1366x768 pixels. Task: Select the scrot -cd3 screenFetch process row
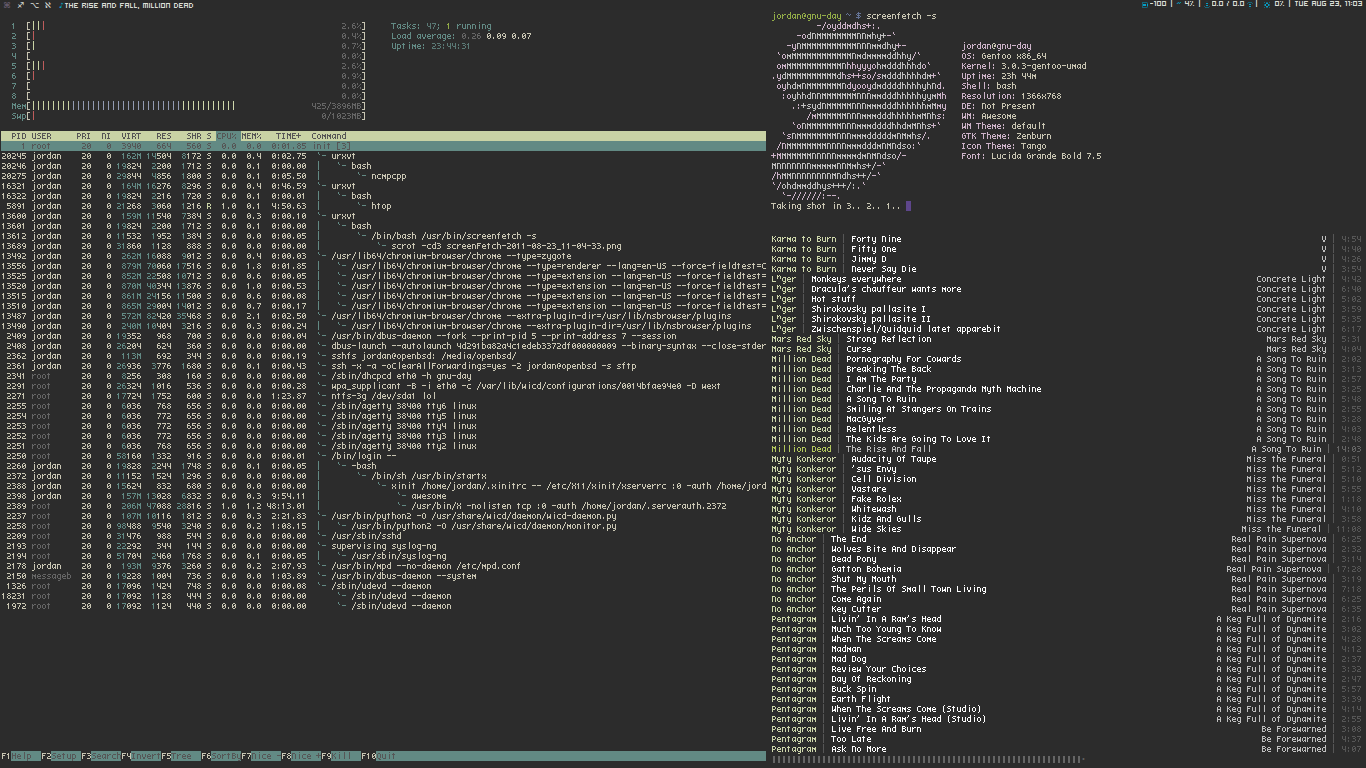click(383, 246)
